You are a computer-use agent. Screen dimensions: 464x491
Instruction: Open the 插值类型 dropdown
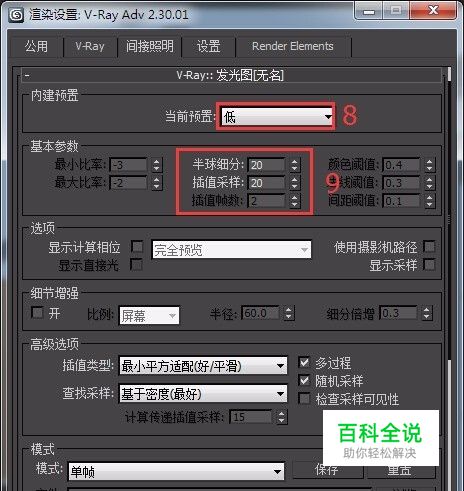point(203,366)
